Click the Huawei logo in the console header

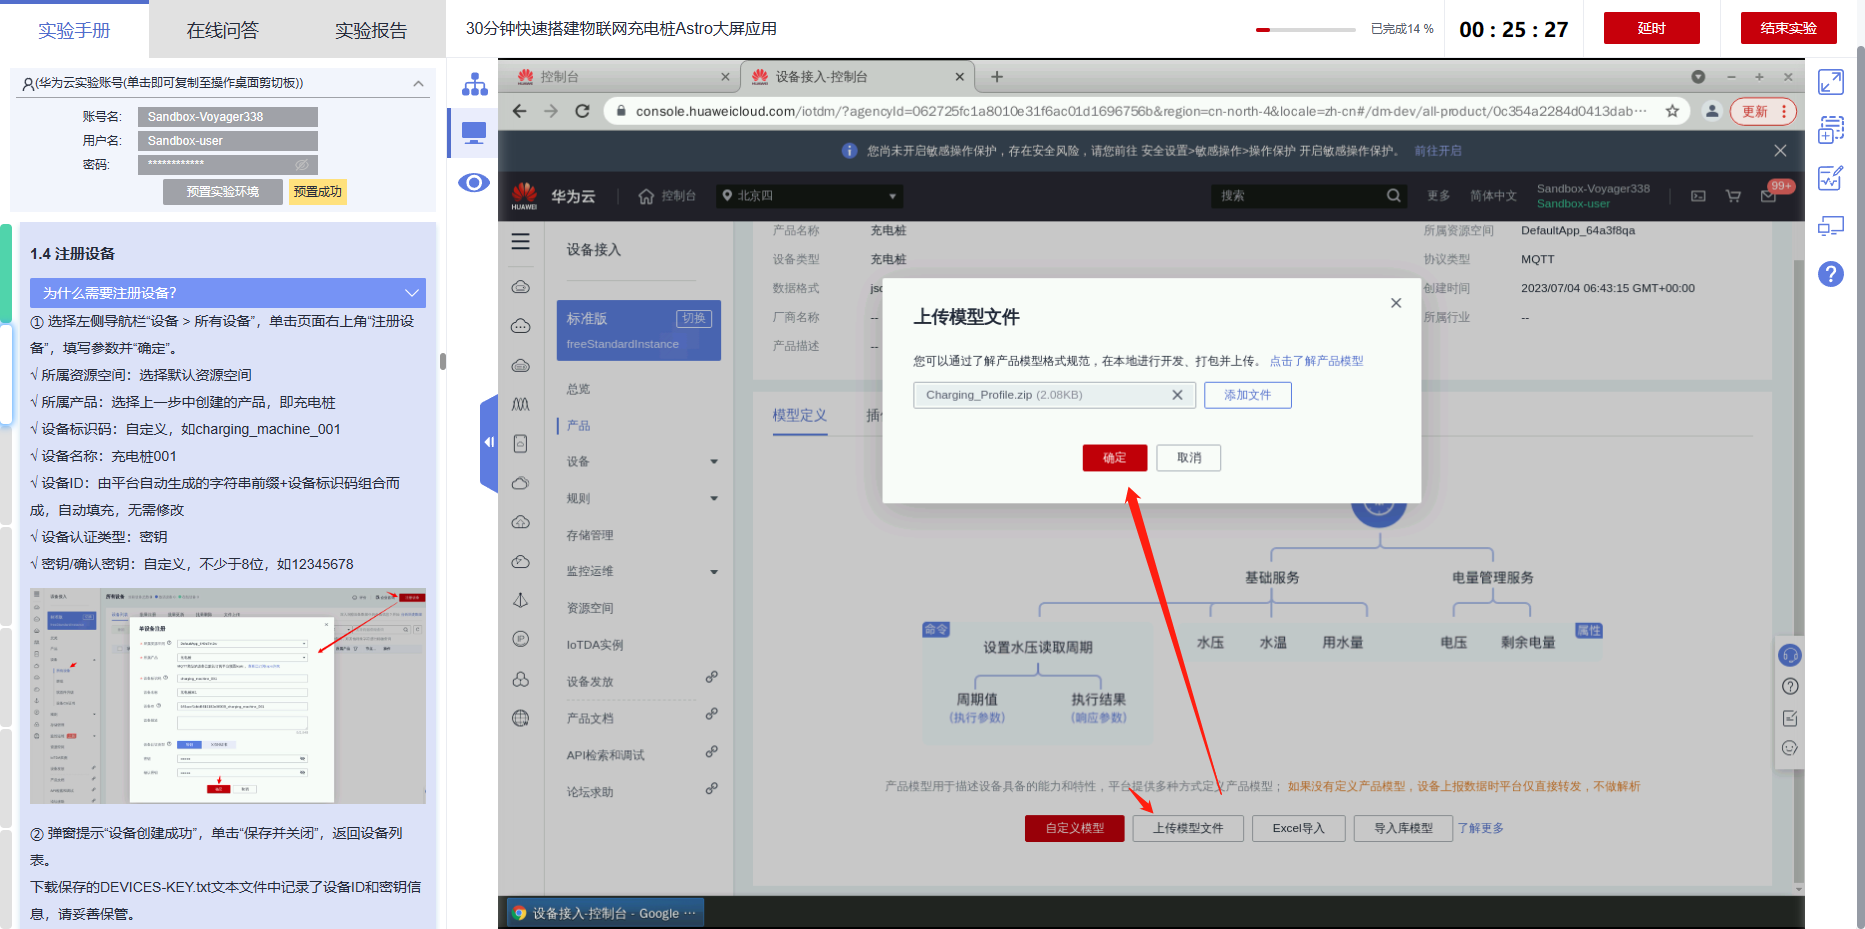[524, 196]
